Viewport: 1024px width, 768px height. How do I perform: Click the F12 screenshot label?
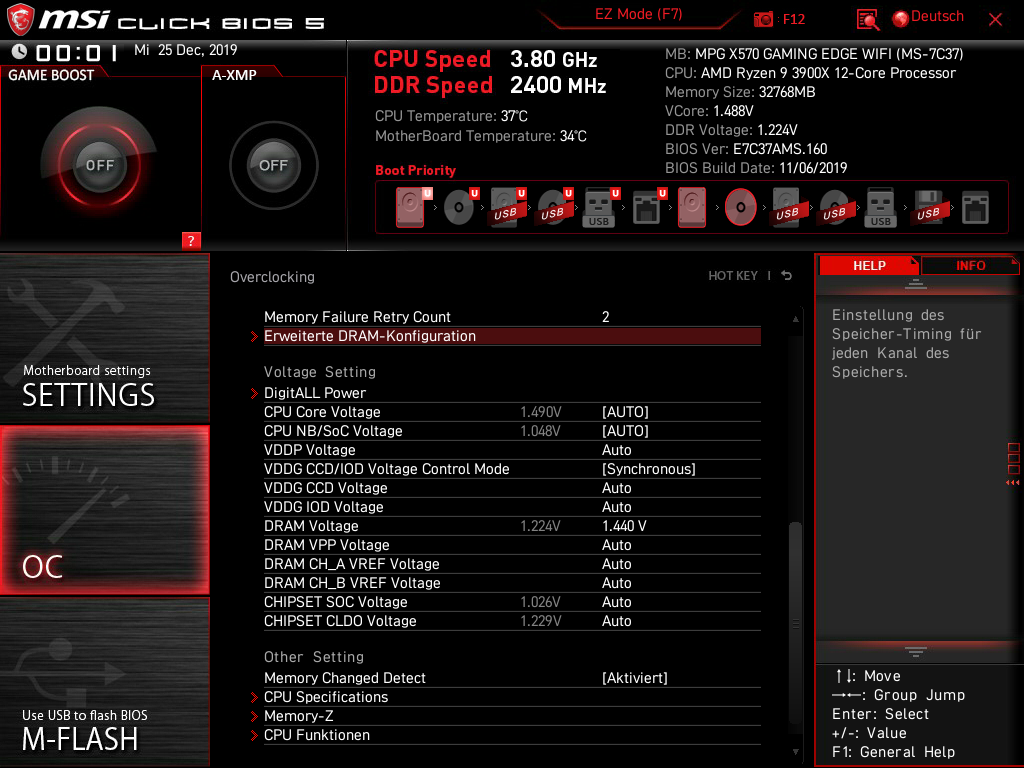pos(793,19)
